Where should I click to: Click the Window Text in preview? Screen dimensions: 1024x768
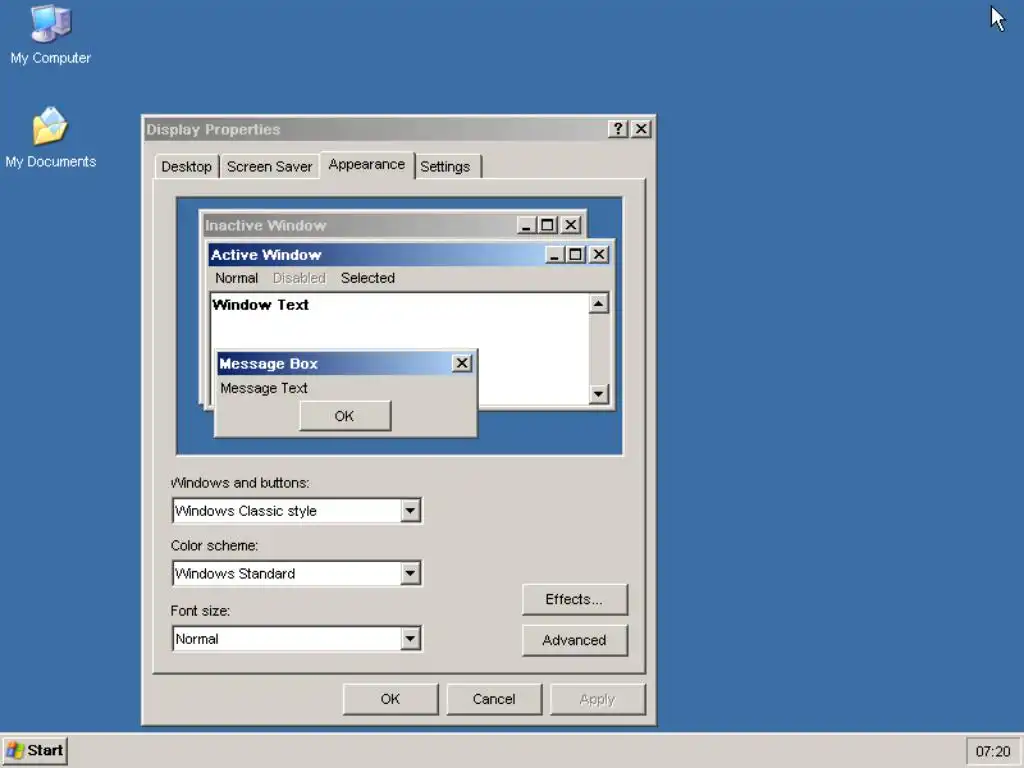(x=261, y=305)
